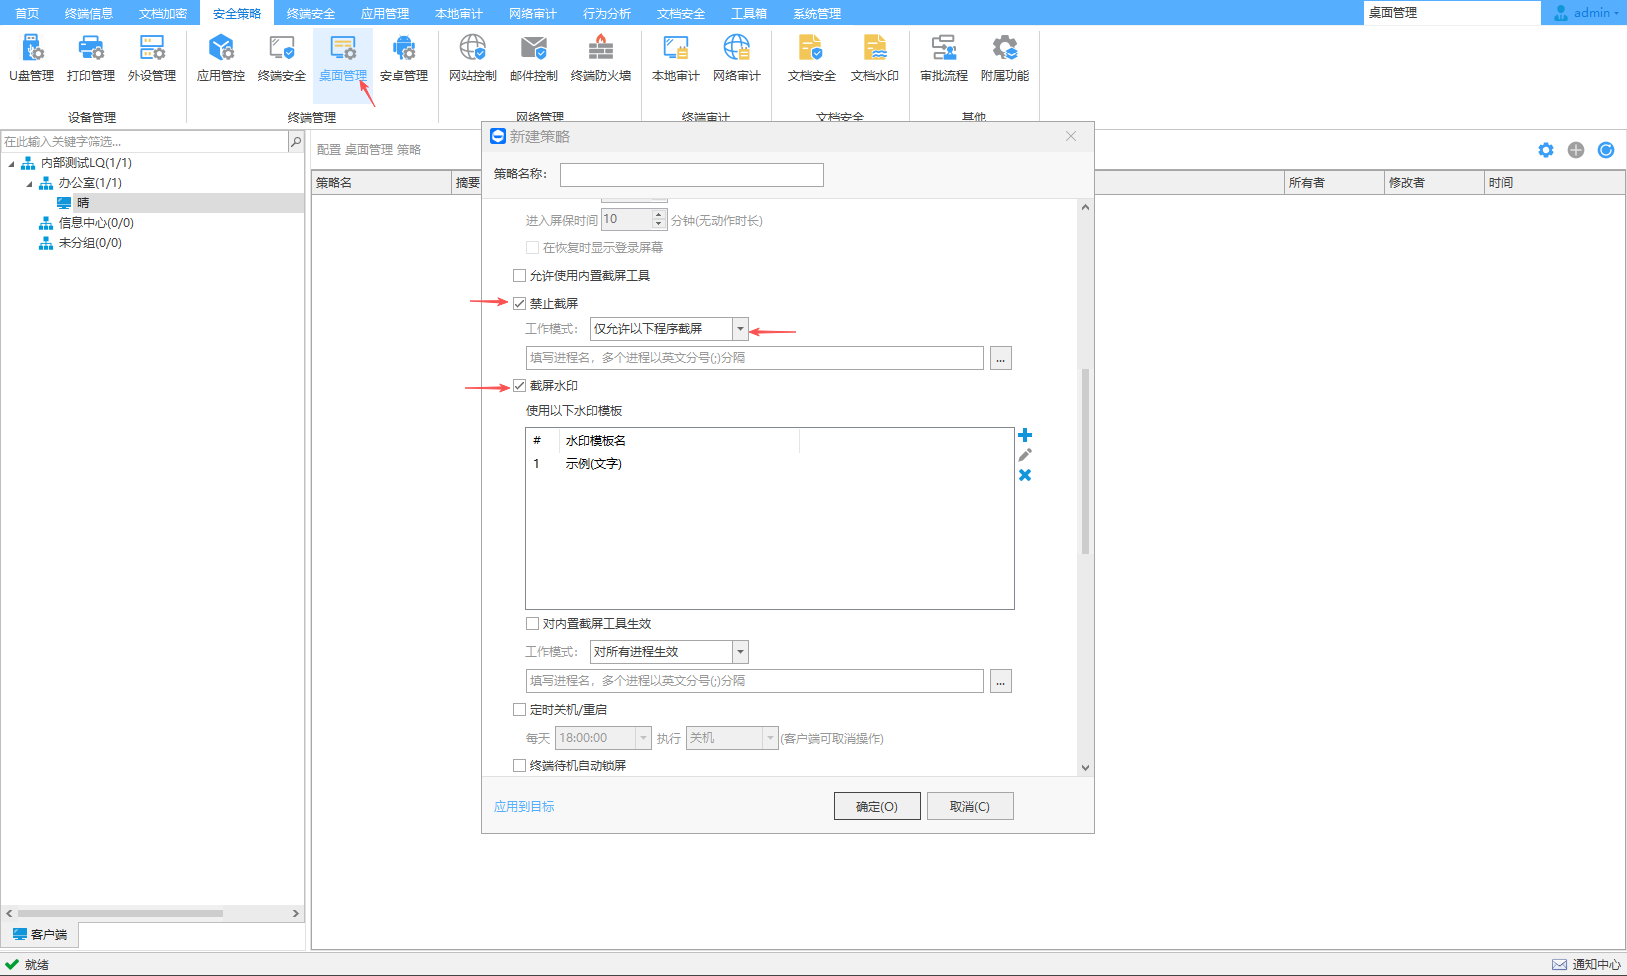The image size is (1627, 976).
Task: Click the 应用到目标 link
Action: pyautogui.click(x=524, y=806)
